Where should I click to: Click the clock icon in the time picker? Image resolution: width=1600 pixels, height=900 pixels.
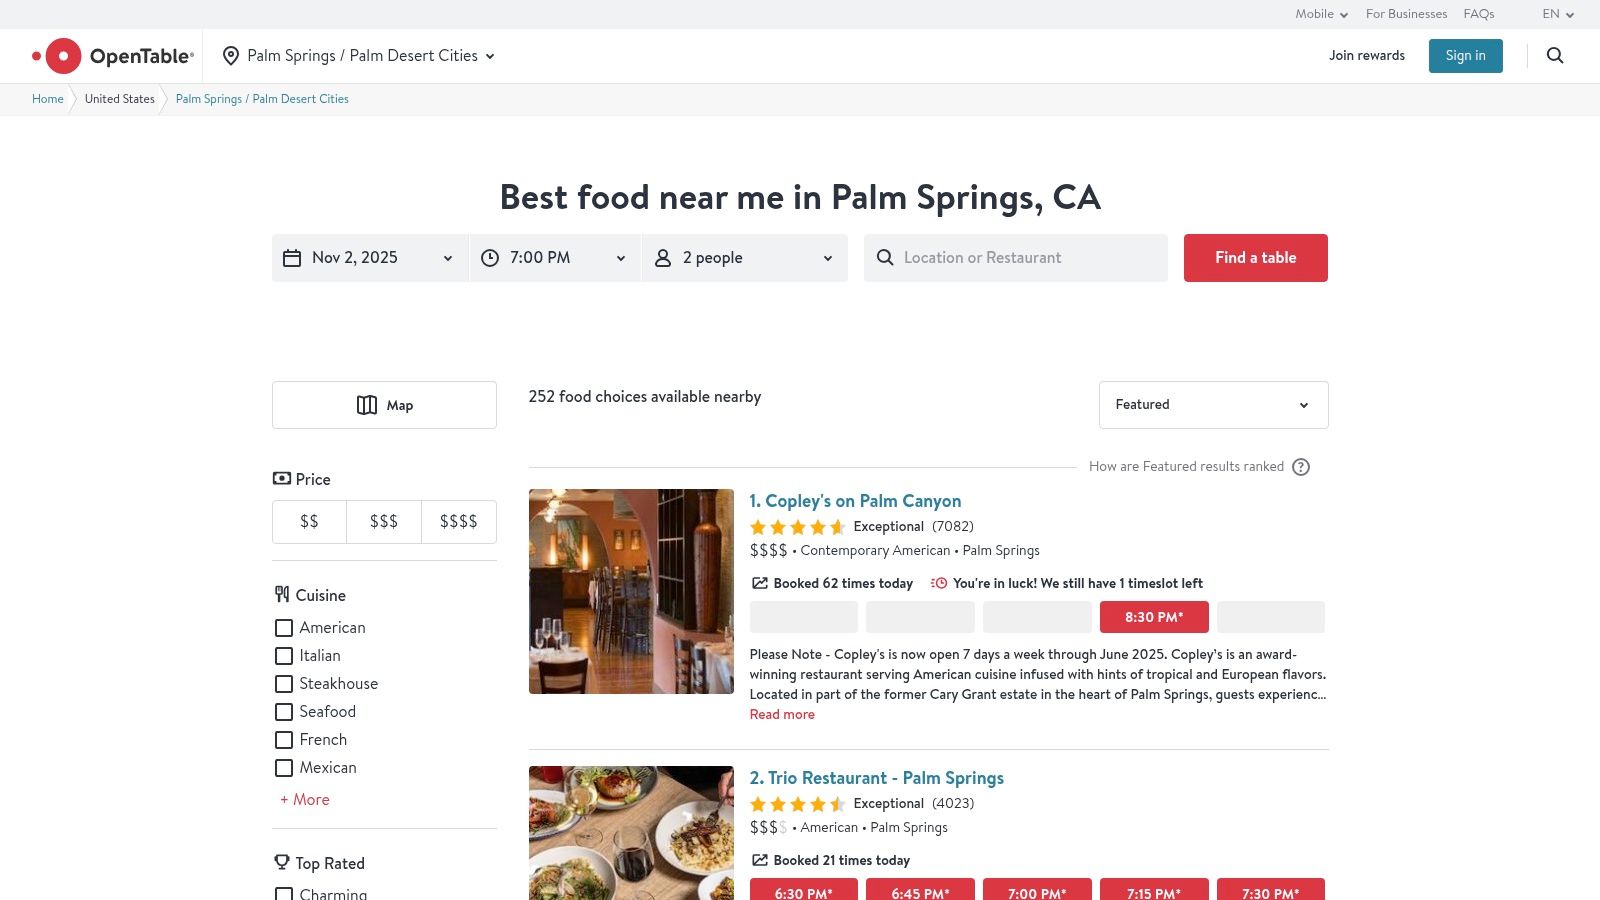pos(489,257)
